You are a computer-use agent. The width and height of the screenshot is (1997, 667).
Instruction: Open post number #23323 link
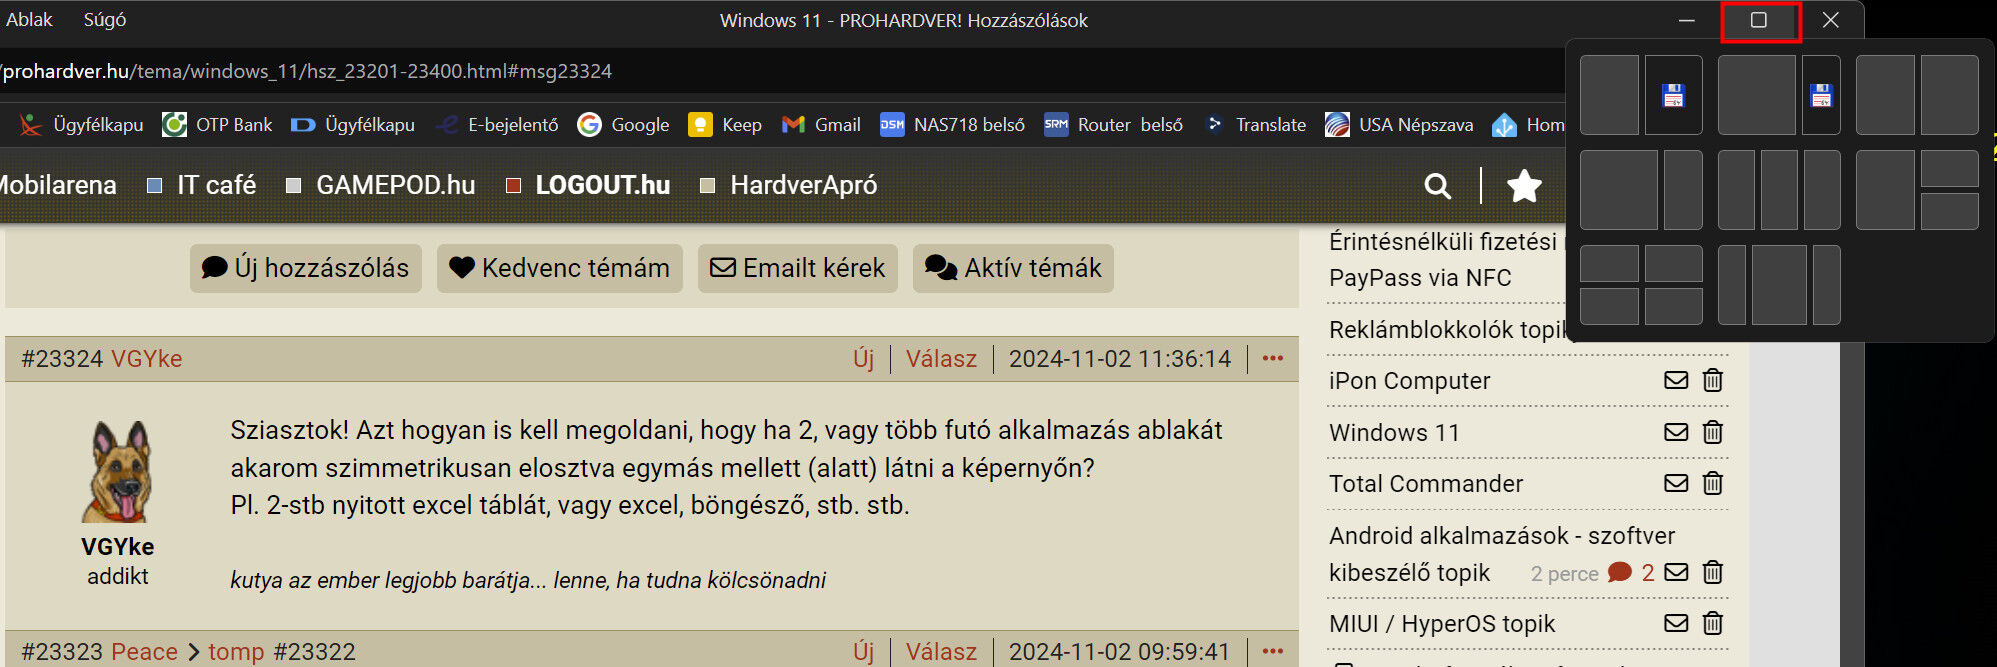(x=62, y=652)
